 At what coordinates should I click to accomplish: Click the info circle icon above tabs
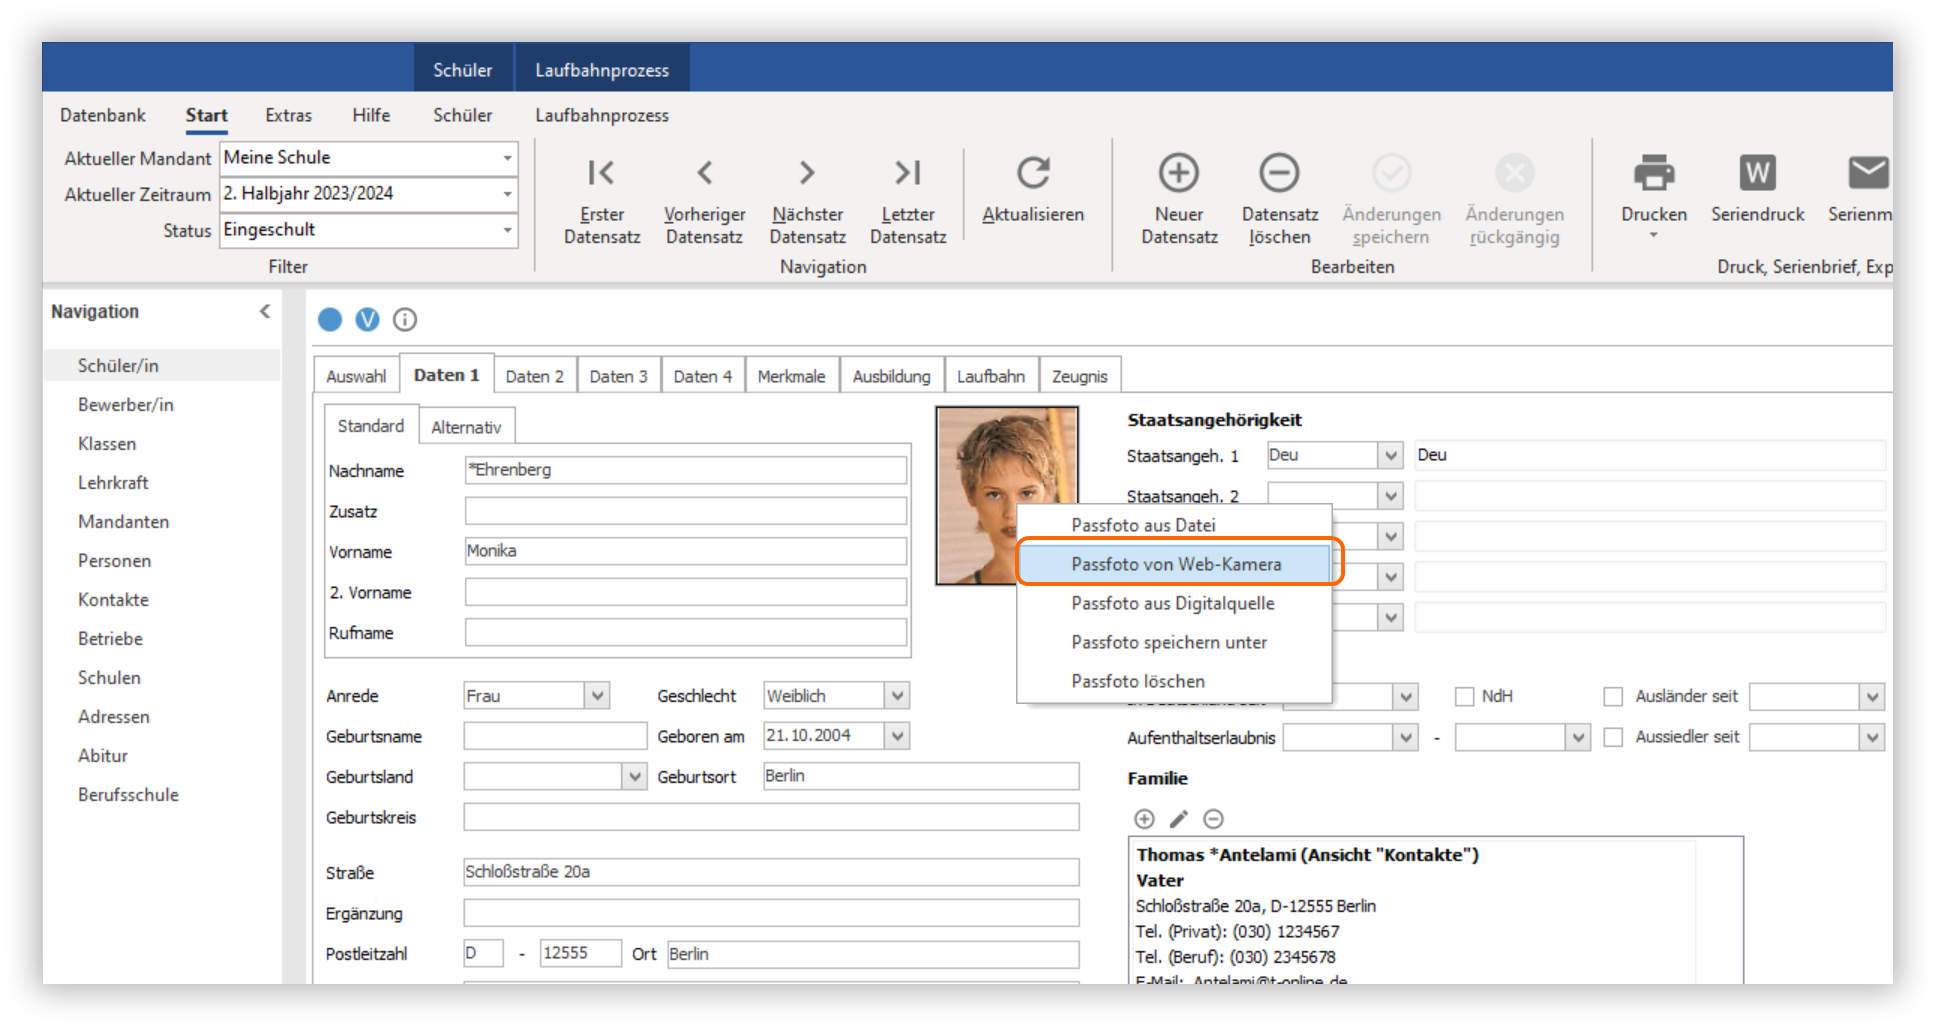[x=405, y=320]
